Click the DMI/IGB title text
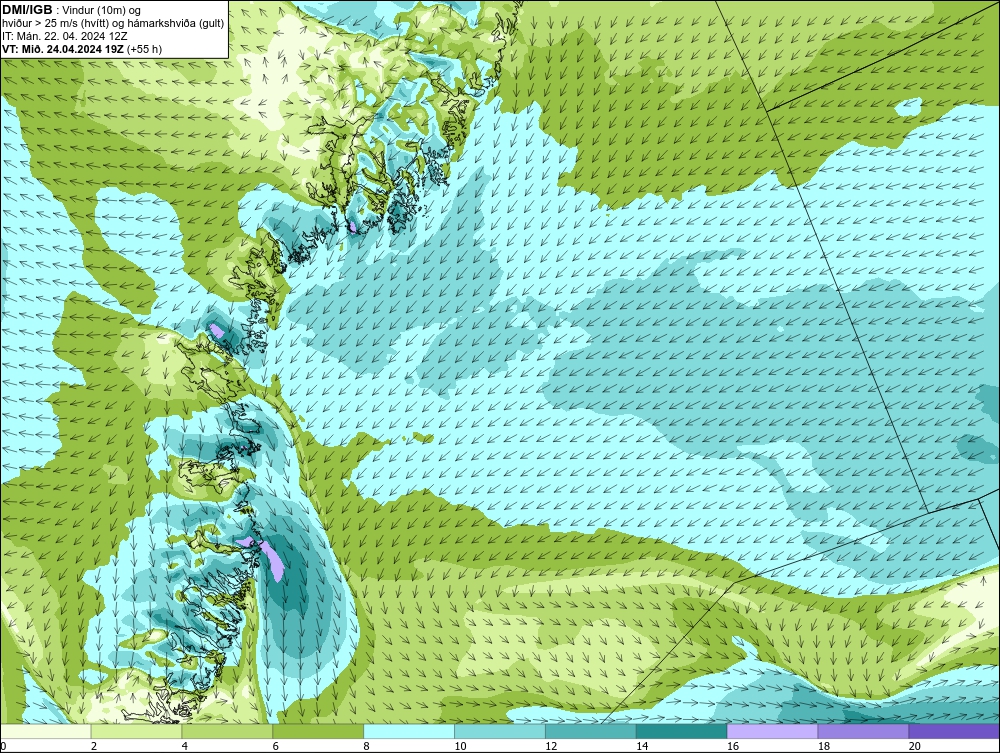The width and height of the screenshot is (1000, 753). coord(27,10)
